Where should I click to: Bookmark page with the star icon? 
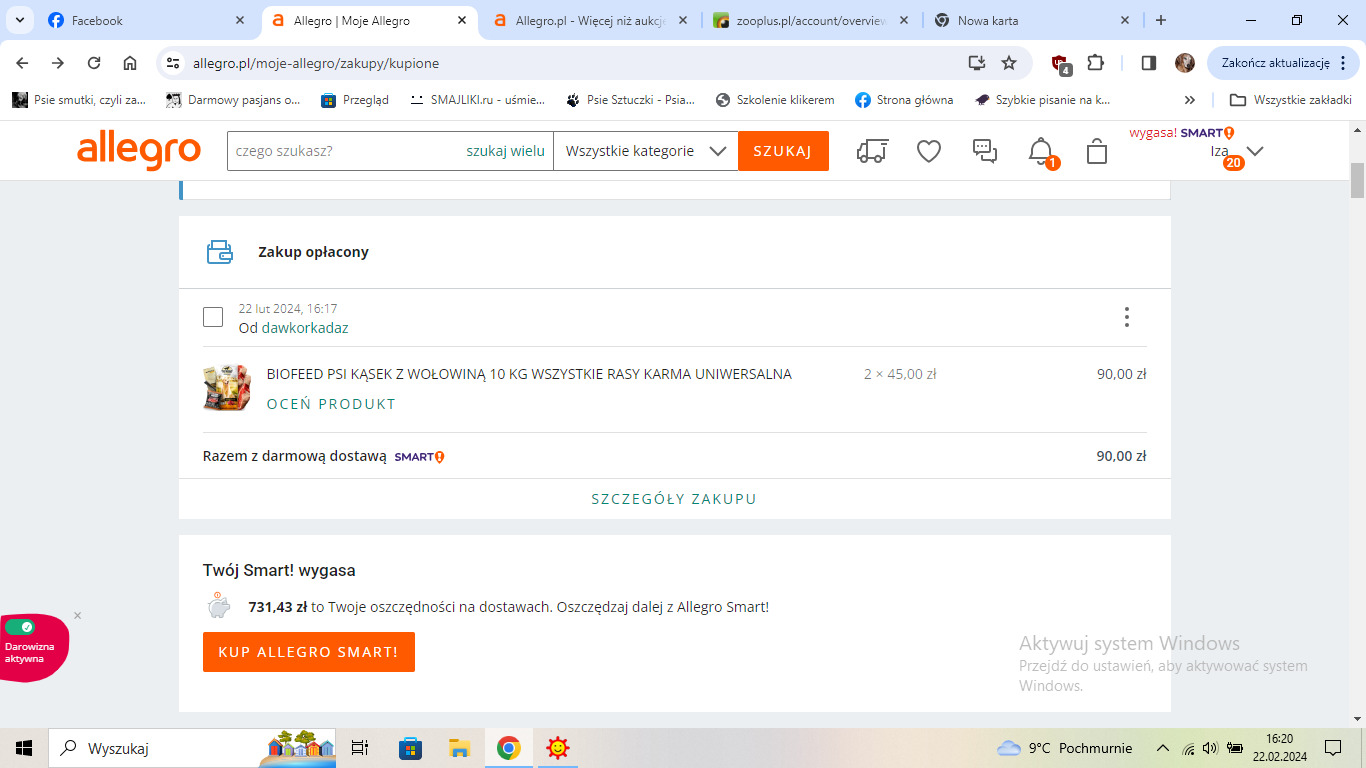1009,63
